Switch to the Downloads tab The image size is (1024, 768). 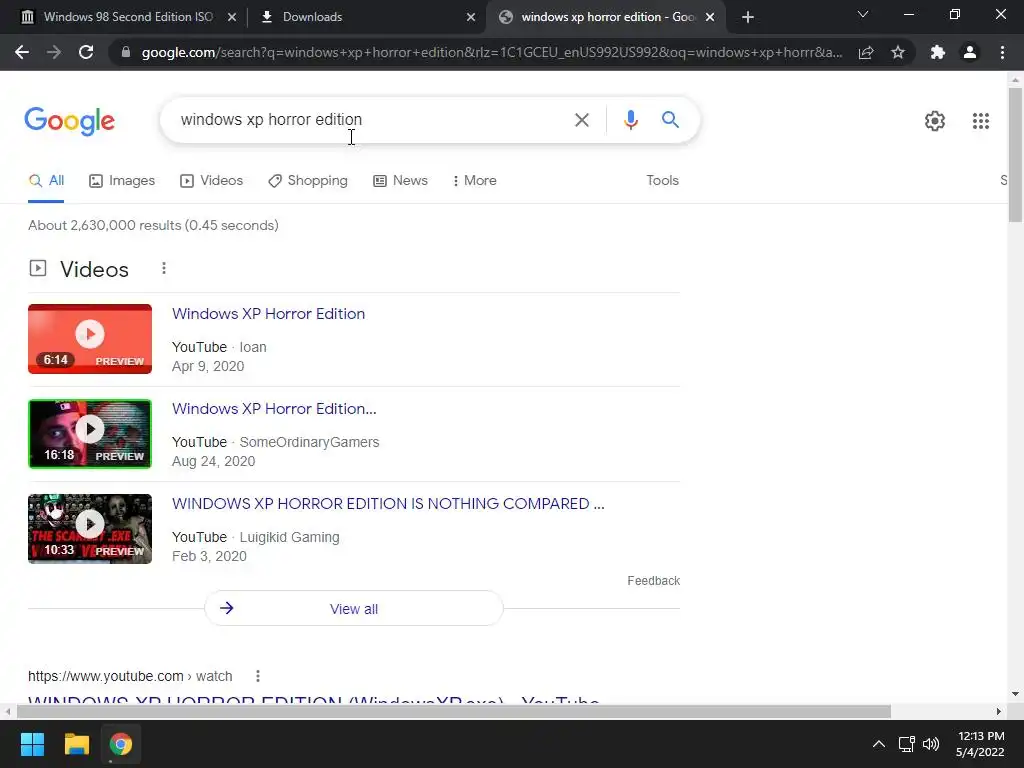[x=312, y=17]
